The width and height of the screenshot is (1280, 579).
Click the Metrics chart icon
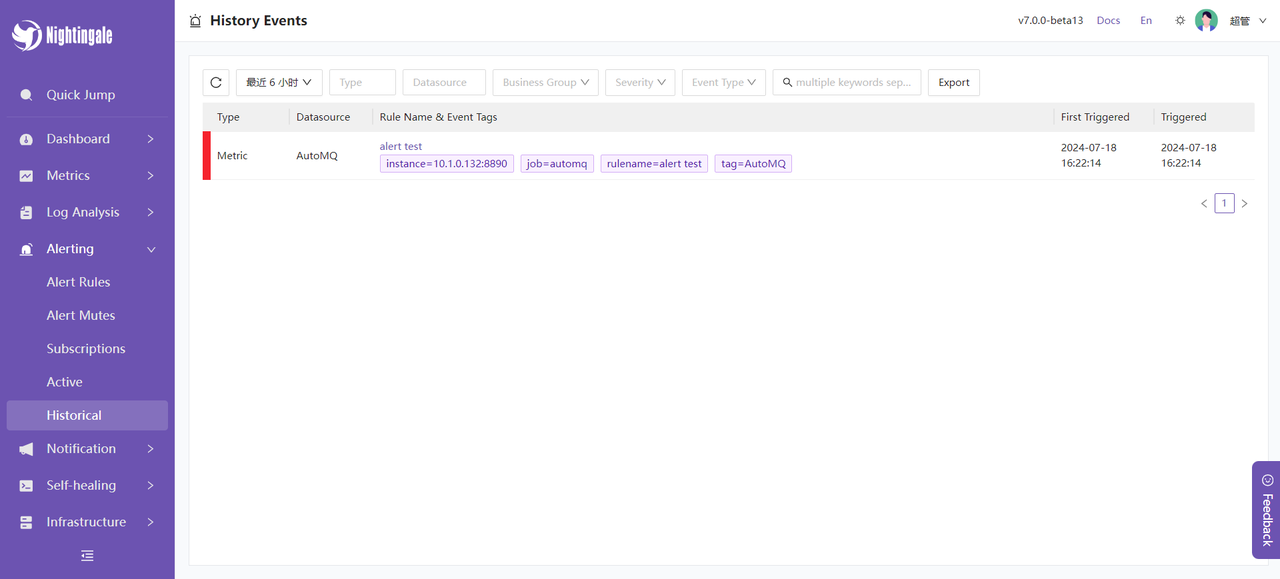pyautogui.click(x=26, y=176)
